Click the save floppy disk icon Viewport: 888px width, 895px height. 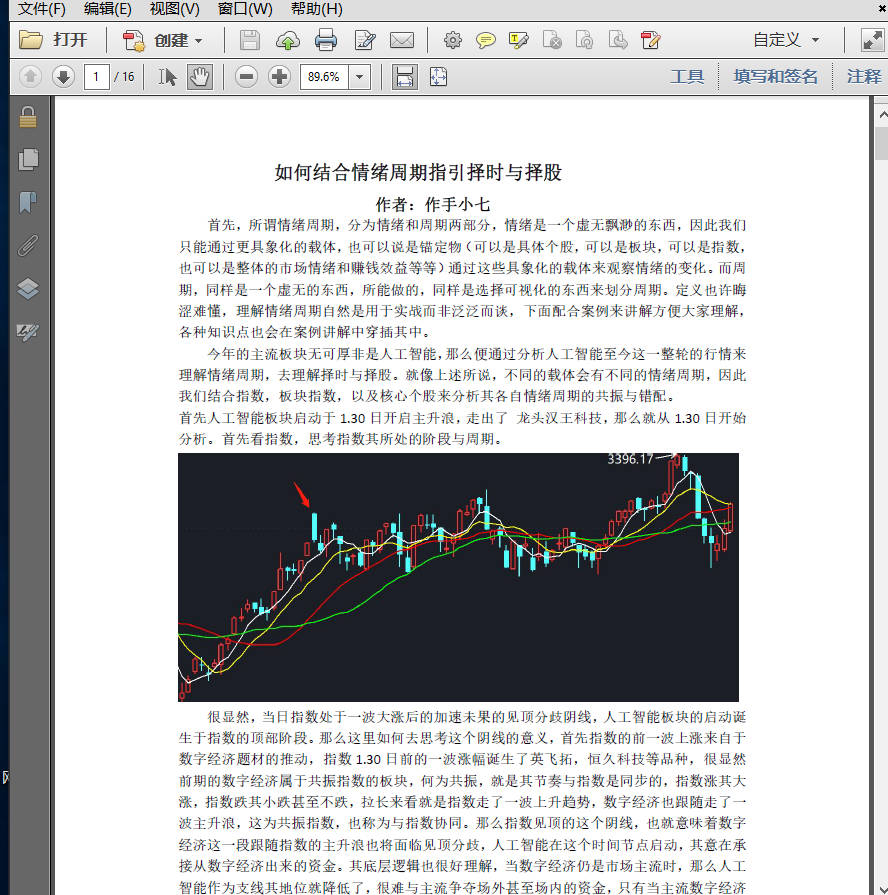click(x=249, y=41)
